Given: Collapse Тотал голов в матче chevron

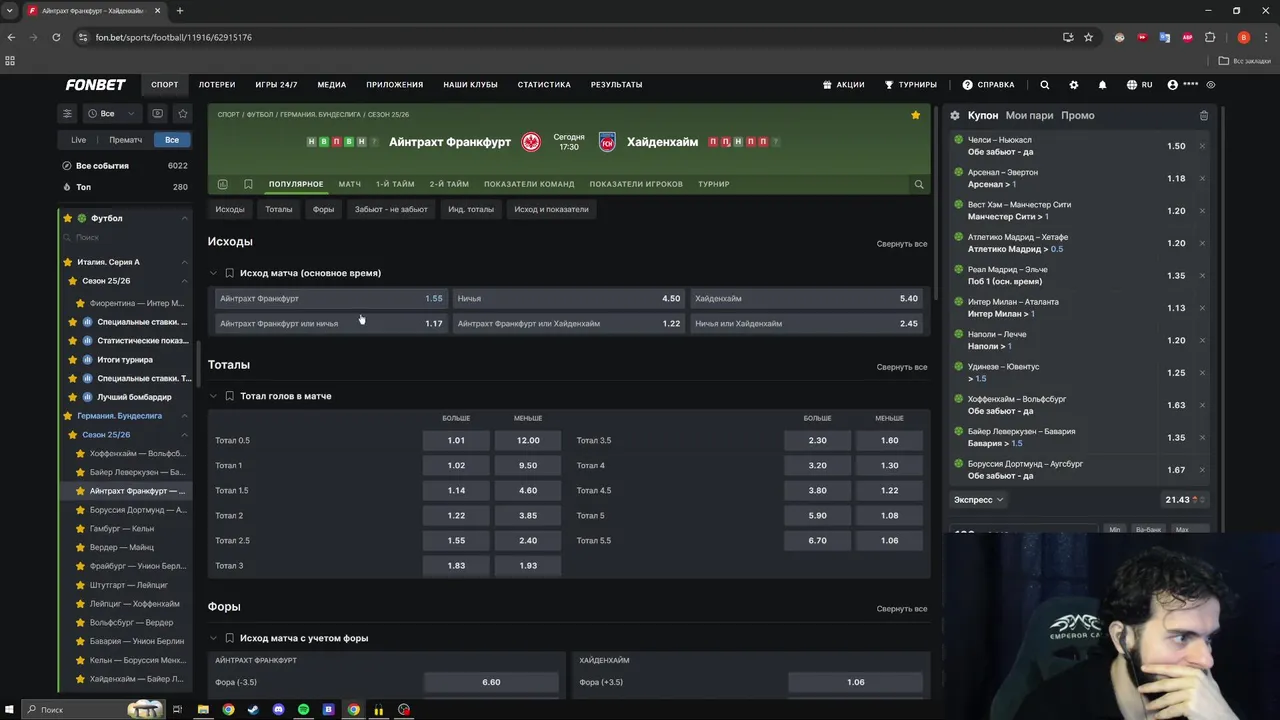Looking at the screenshot, I should click(213, 396).
